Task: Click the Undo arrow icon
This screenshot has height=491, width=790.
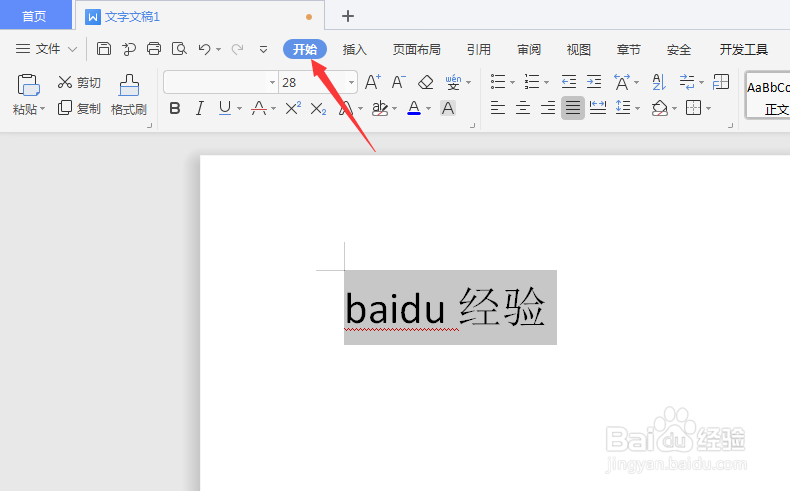Action: [x=204, y=49]
